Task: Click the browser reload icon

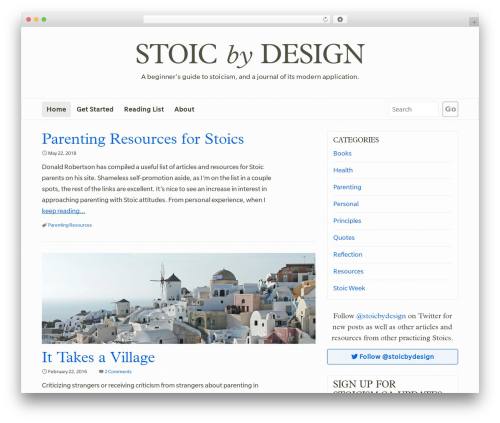Action: coord(325,20)
